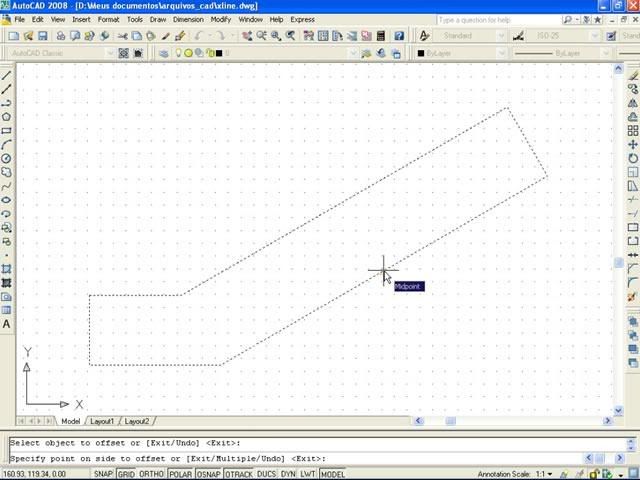The image size is (640, 480).
Task: Select the Mirror modify tool
Action: pos(633,103)
